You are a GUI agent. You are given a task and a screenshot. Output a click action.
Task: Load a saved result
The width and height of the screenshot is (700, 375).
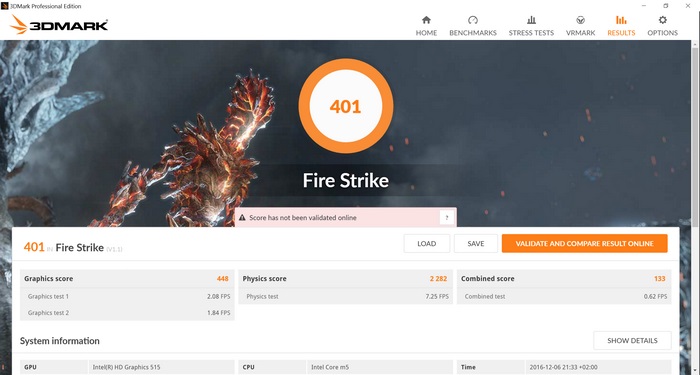[x=426, y=244]
